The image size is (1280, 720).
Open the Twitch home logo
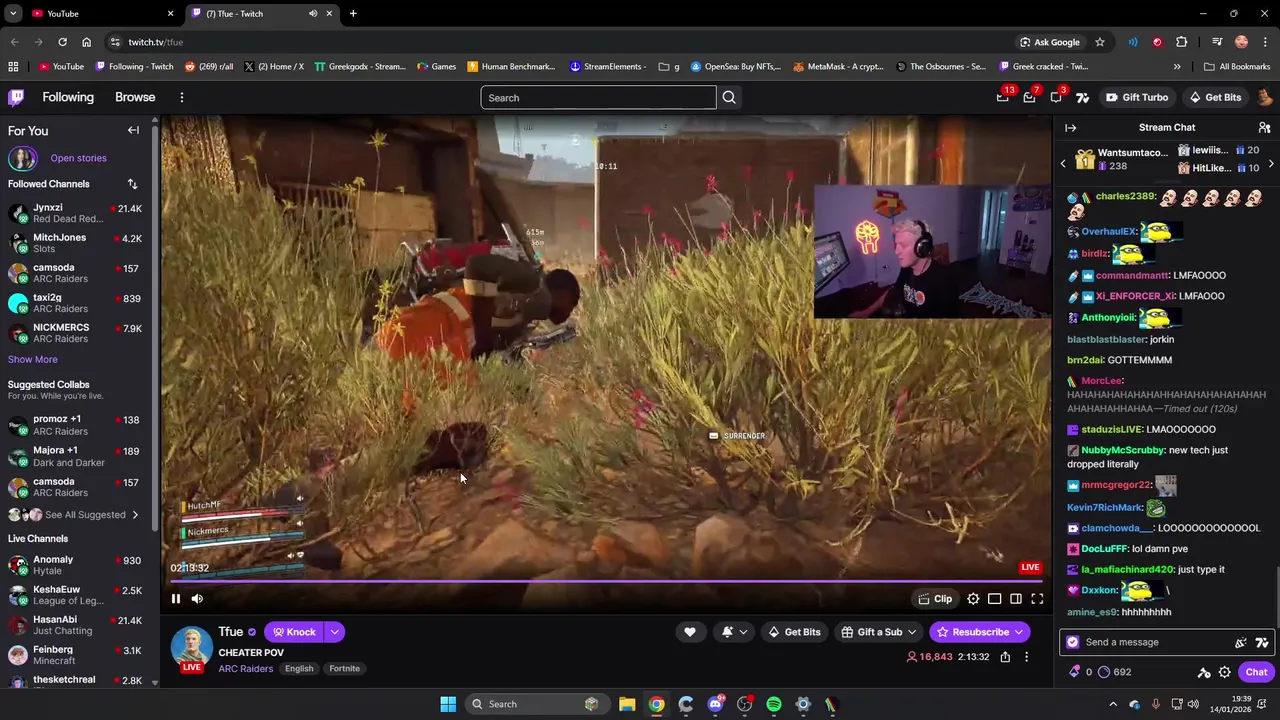[x=16, y=97]
